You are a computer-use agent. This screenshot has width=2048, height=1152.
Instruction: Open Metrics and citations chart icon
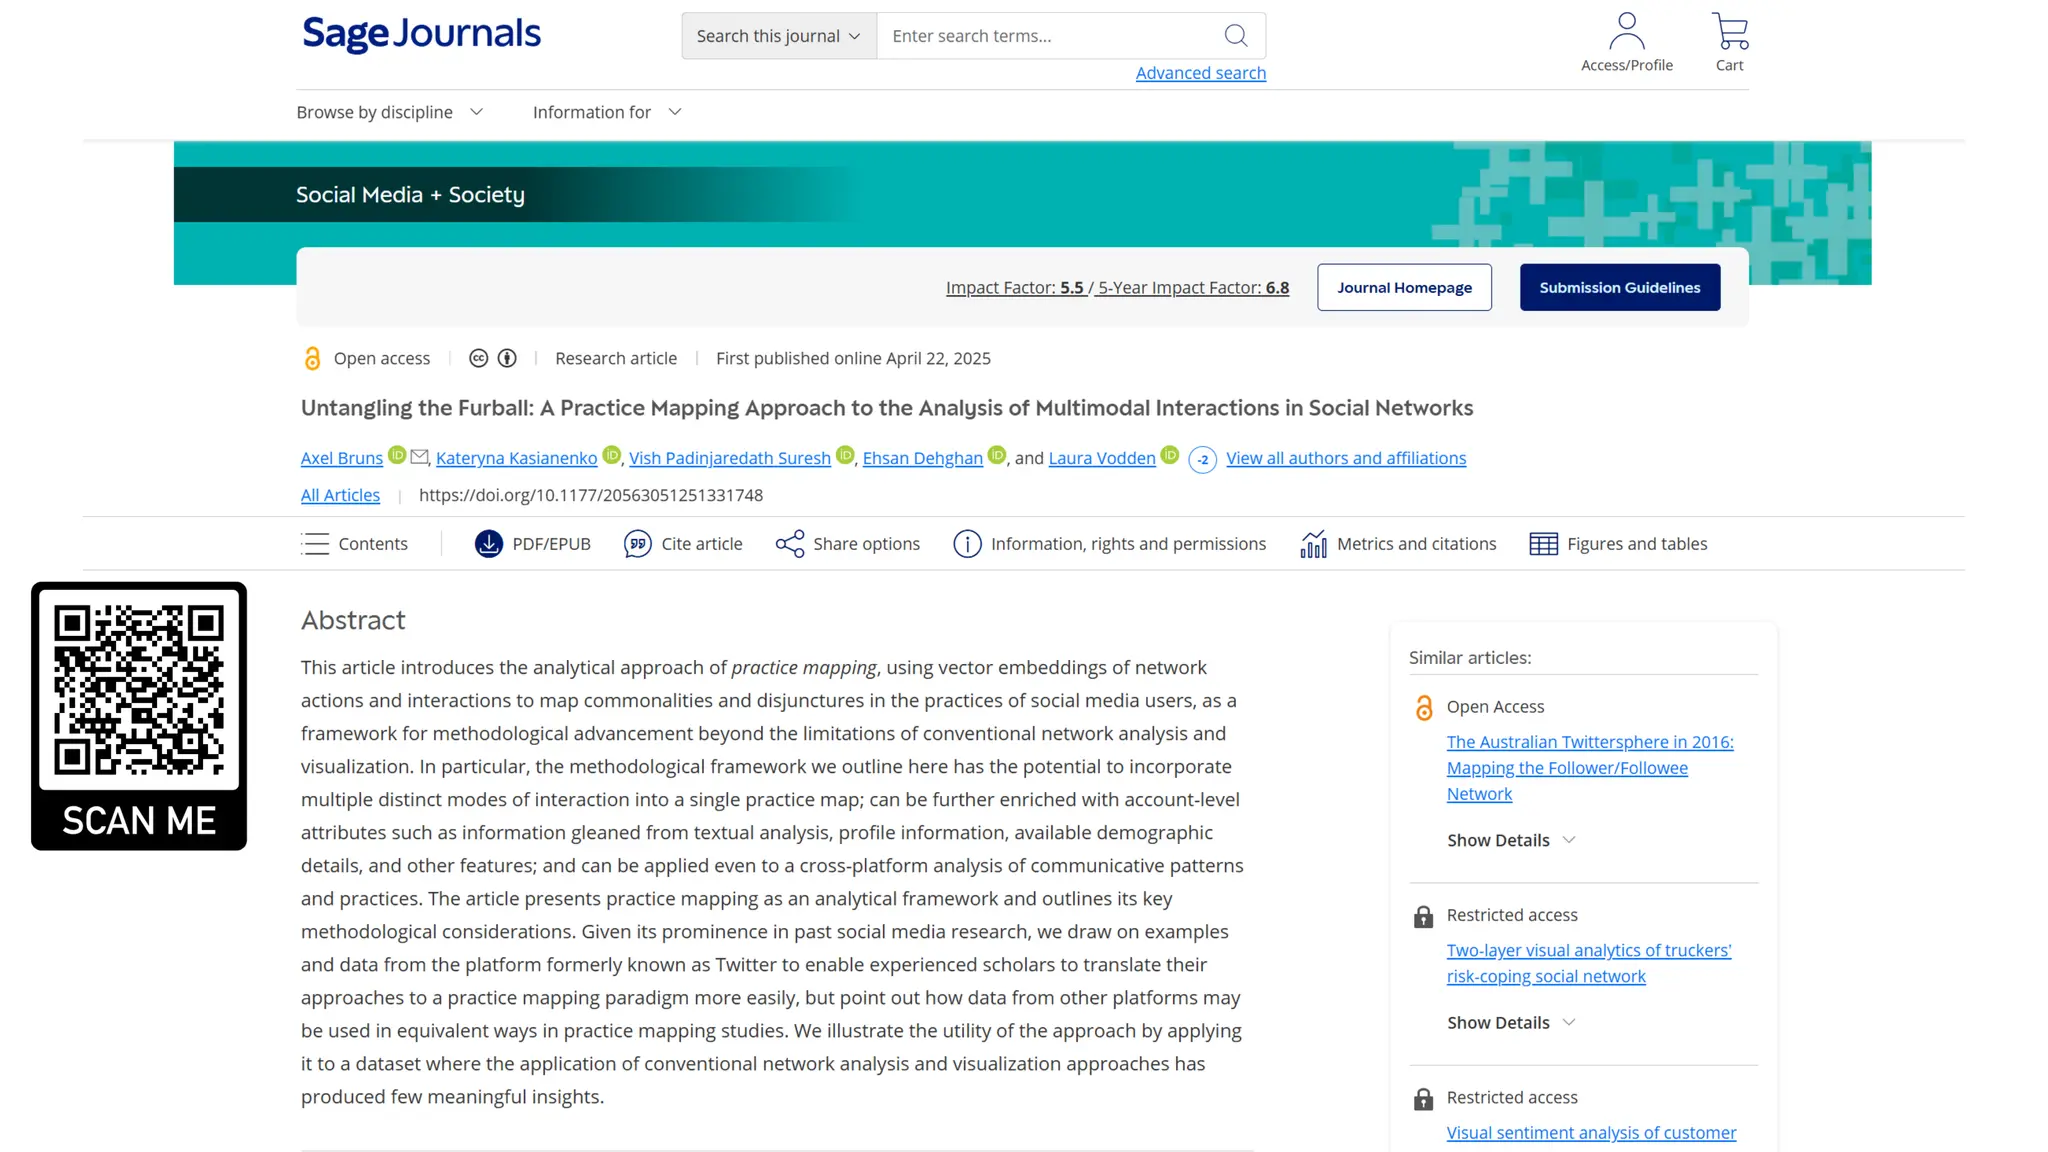1313,544
